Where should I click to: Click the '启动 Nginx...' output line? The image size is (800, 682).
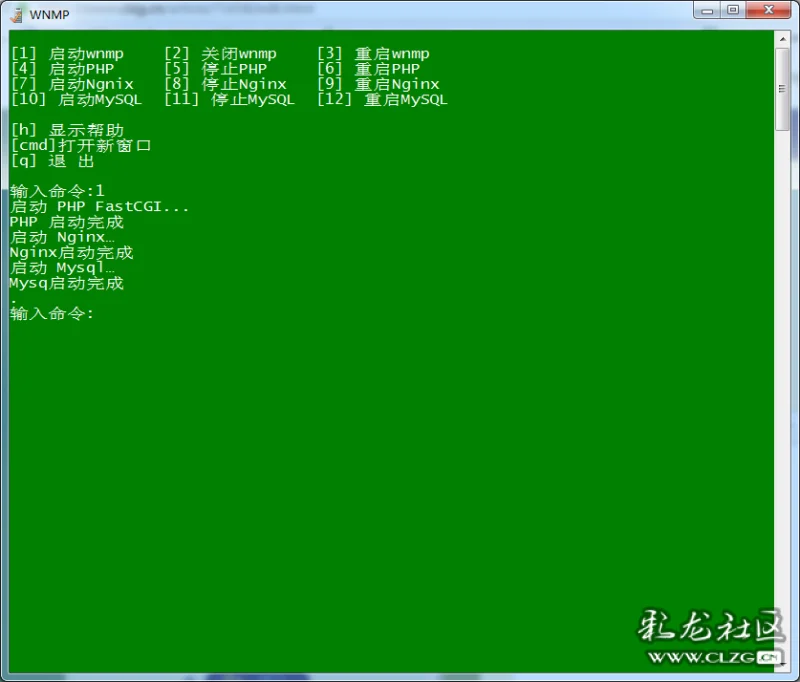(x=62, y=237)
